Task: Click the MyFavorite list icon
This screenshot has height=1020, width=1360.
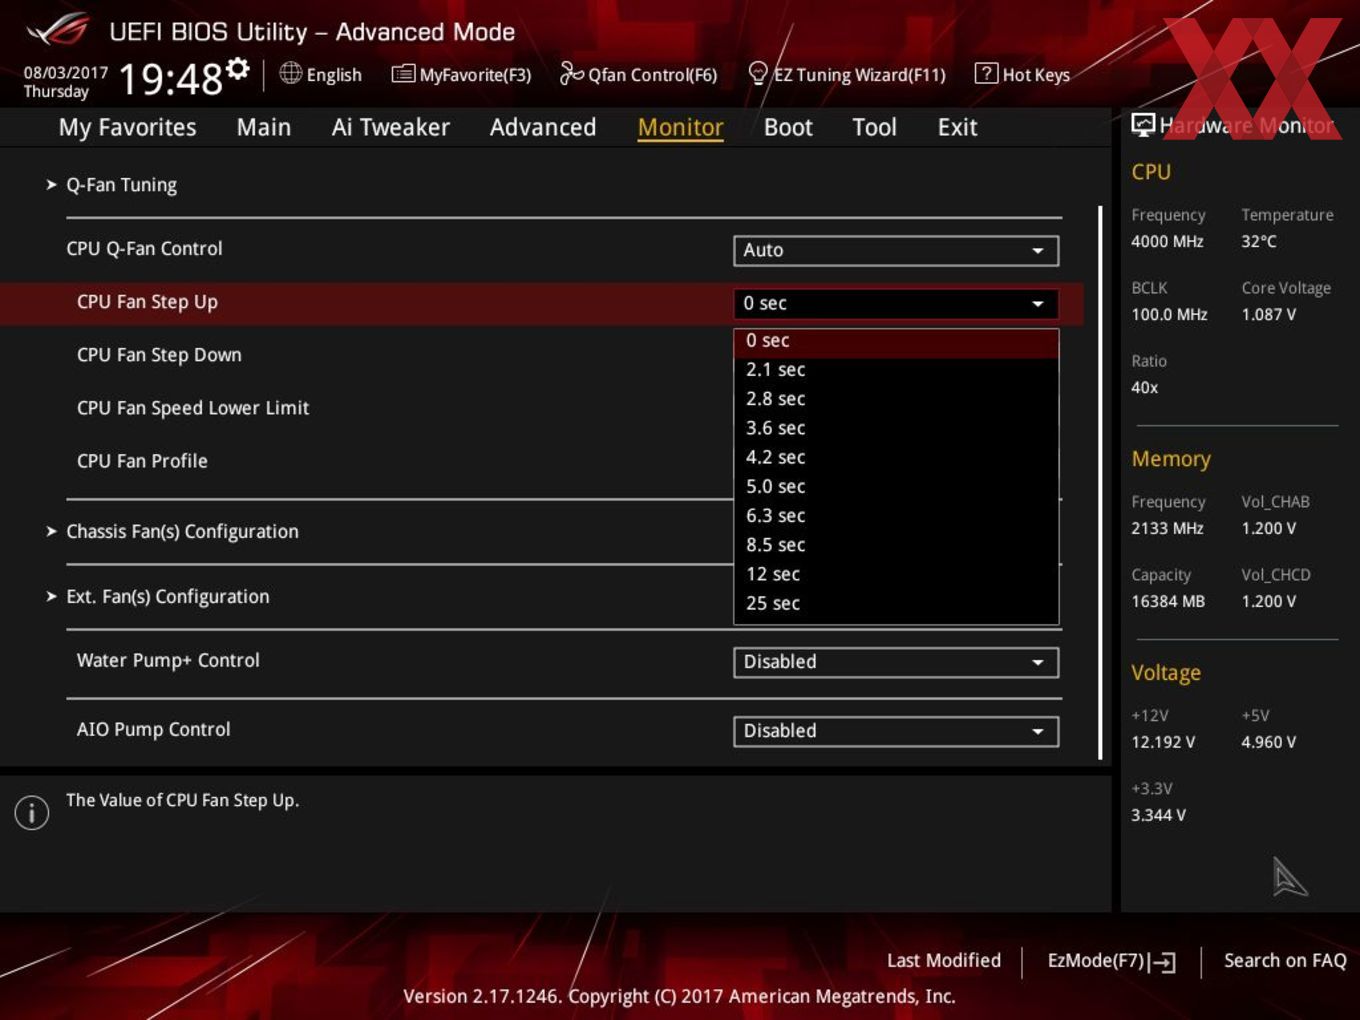Action: click(403, 74)
